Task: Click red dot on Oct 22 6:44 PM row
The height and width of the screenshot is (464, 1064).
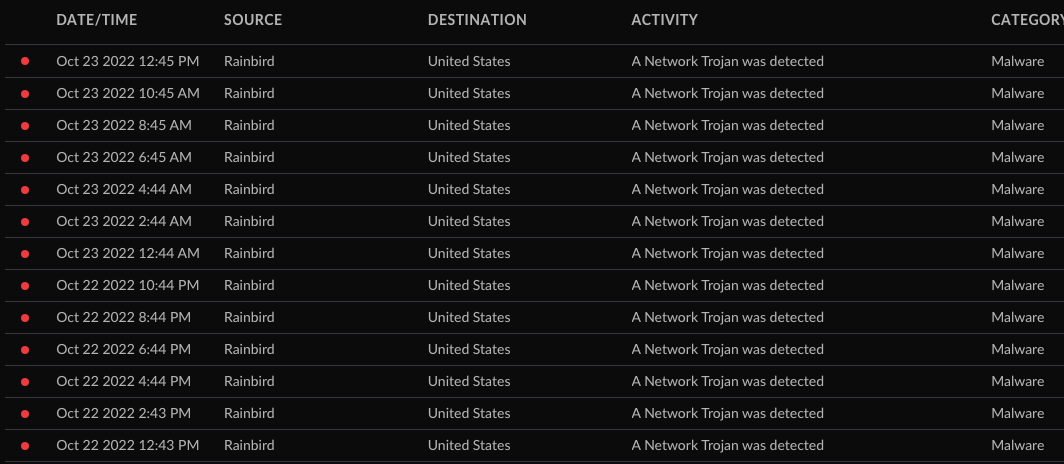Action: pos(25,350)
